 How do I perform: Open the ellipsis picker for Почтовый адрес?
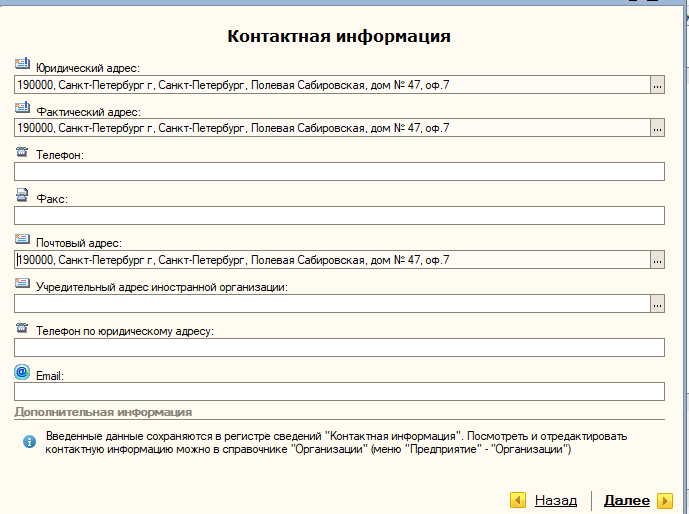coord(657,260)
